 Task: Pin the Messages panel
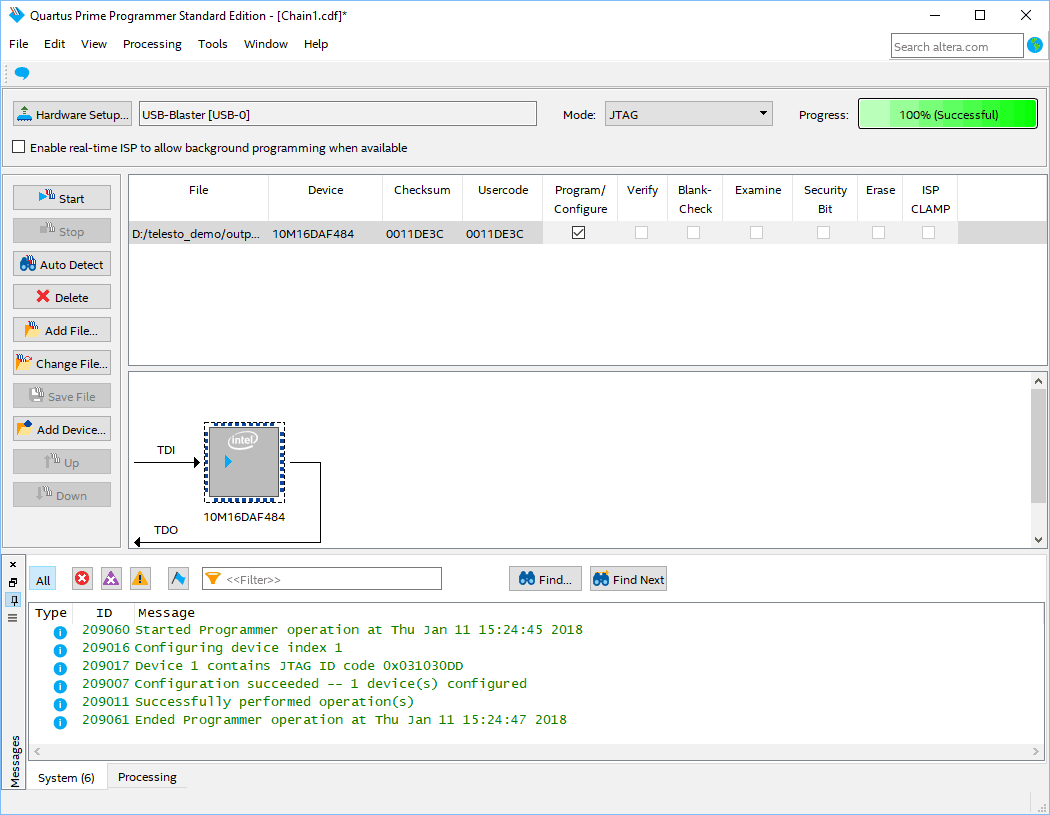point(13,600)
